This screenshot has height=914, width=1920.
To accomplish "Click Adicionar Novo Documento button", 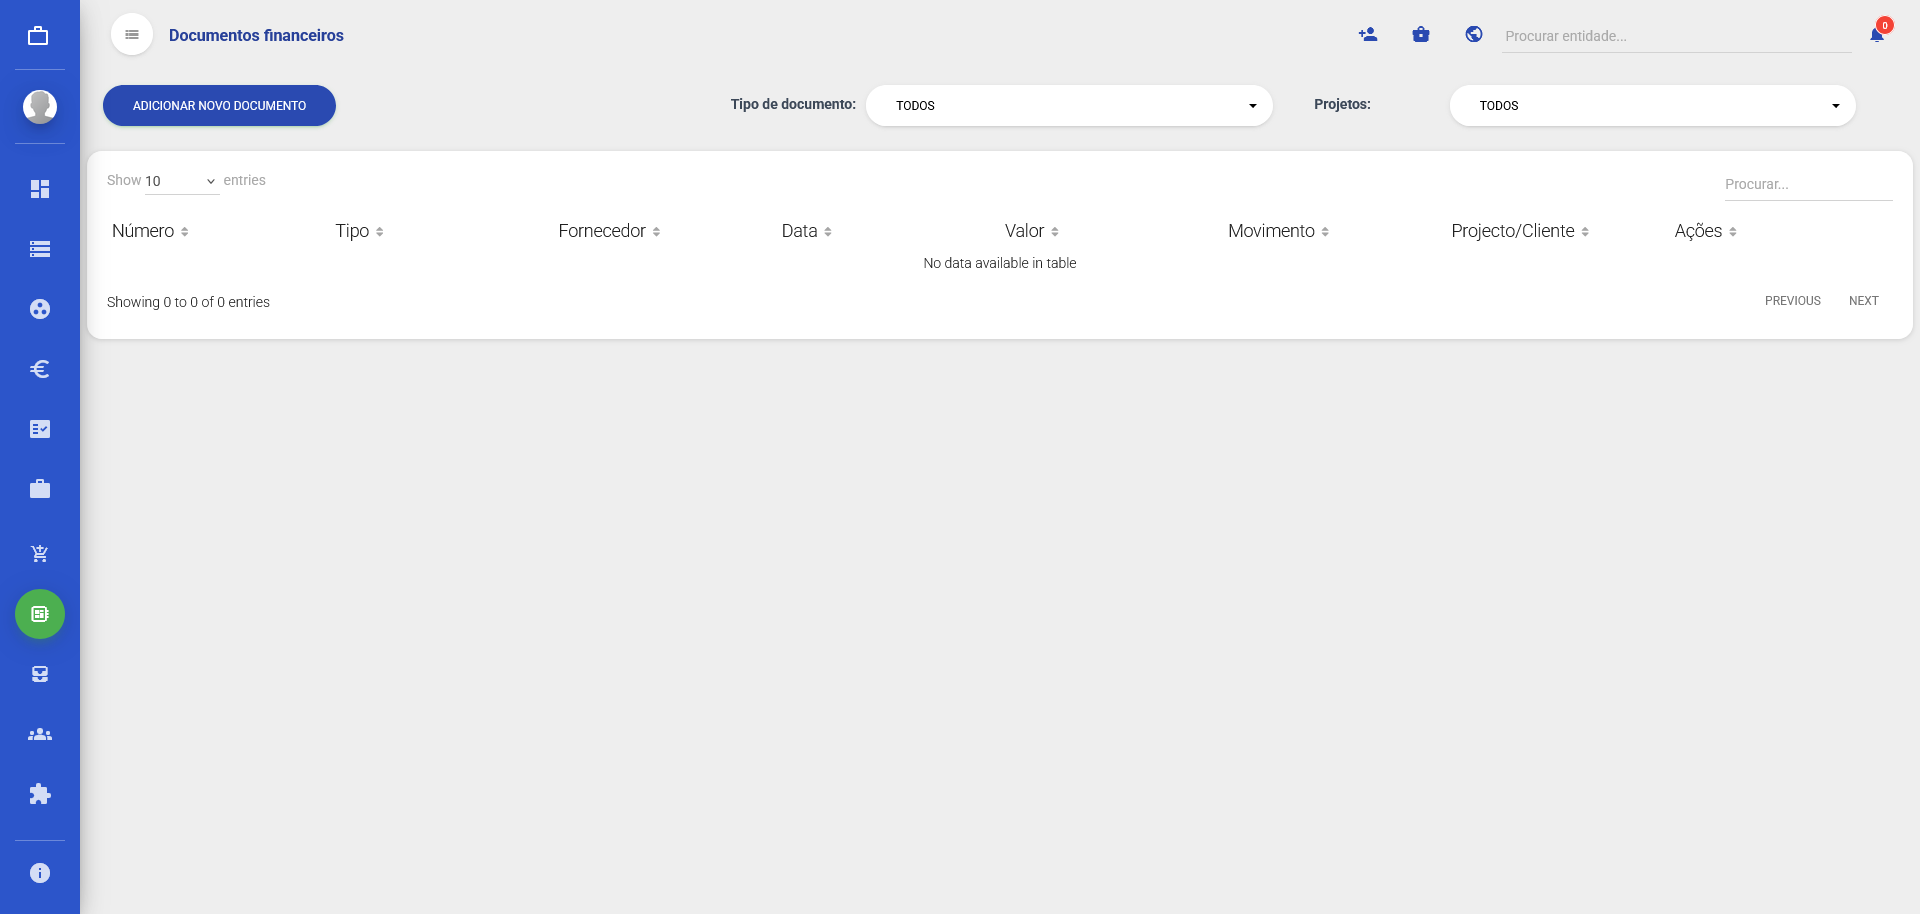I will click(x=219, y=106).
